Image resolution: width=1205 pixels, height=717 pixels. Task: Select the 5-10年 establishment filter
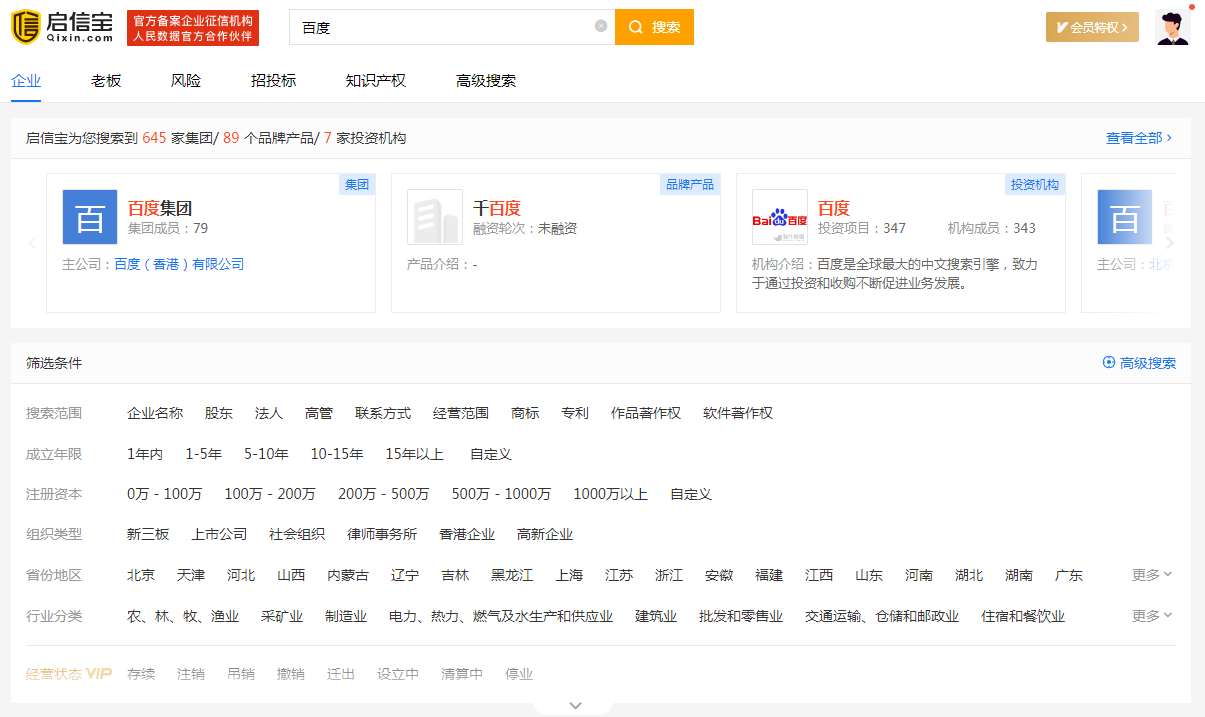(266, 454)
